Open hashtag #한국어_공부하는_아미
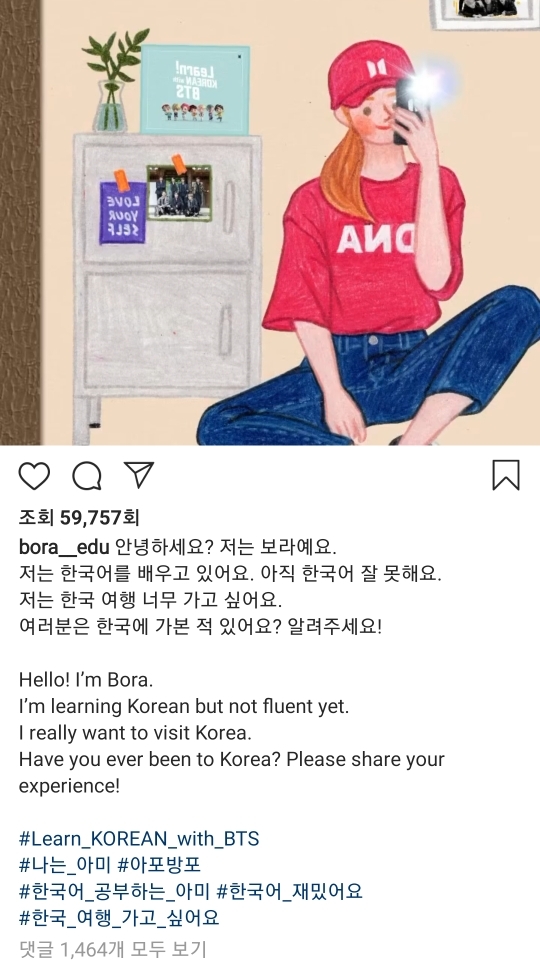 coord(115,892)
